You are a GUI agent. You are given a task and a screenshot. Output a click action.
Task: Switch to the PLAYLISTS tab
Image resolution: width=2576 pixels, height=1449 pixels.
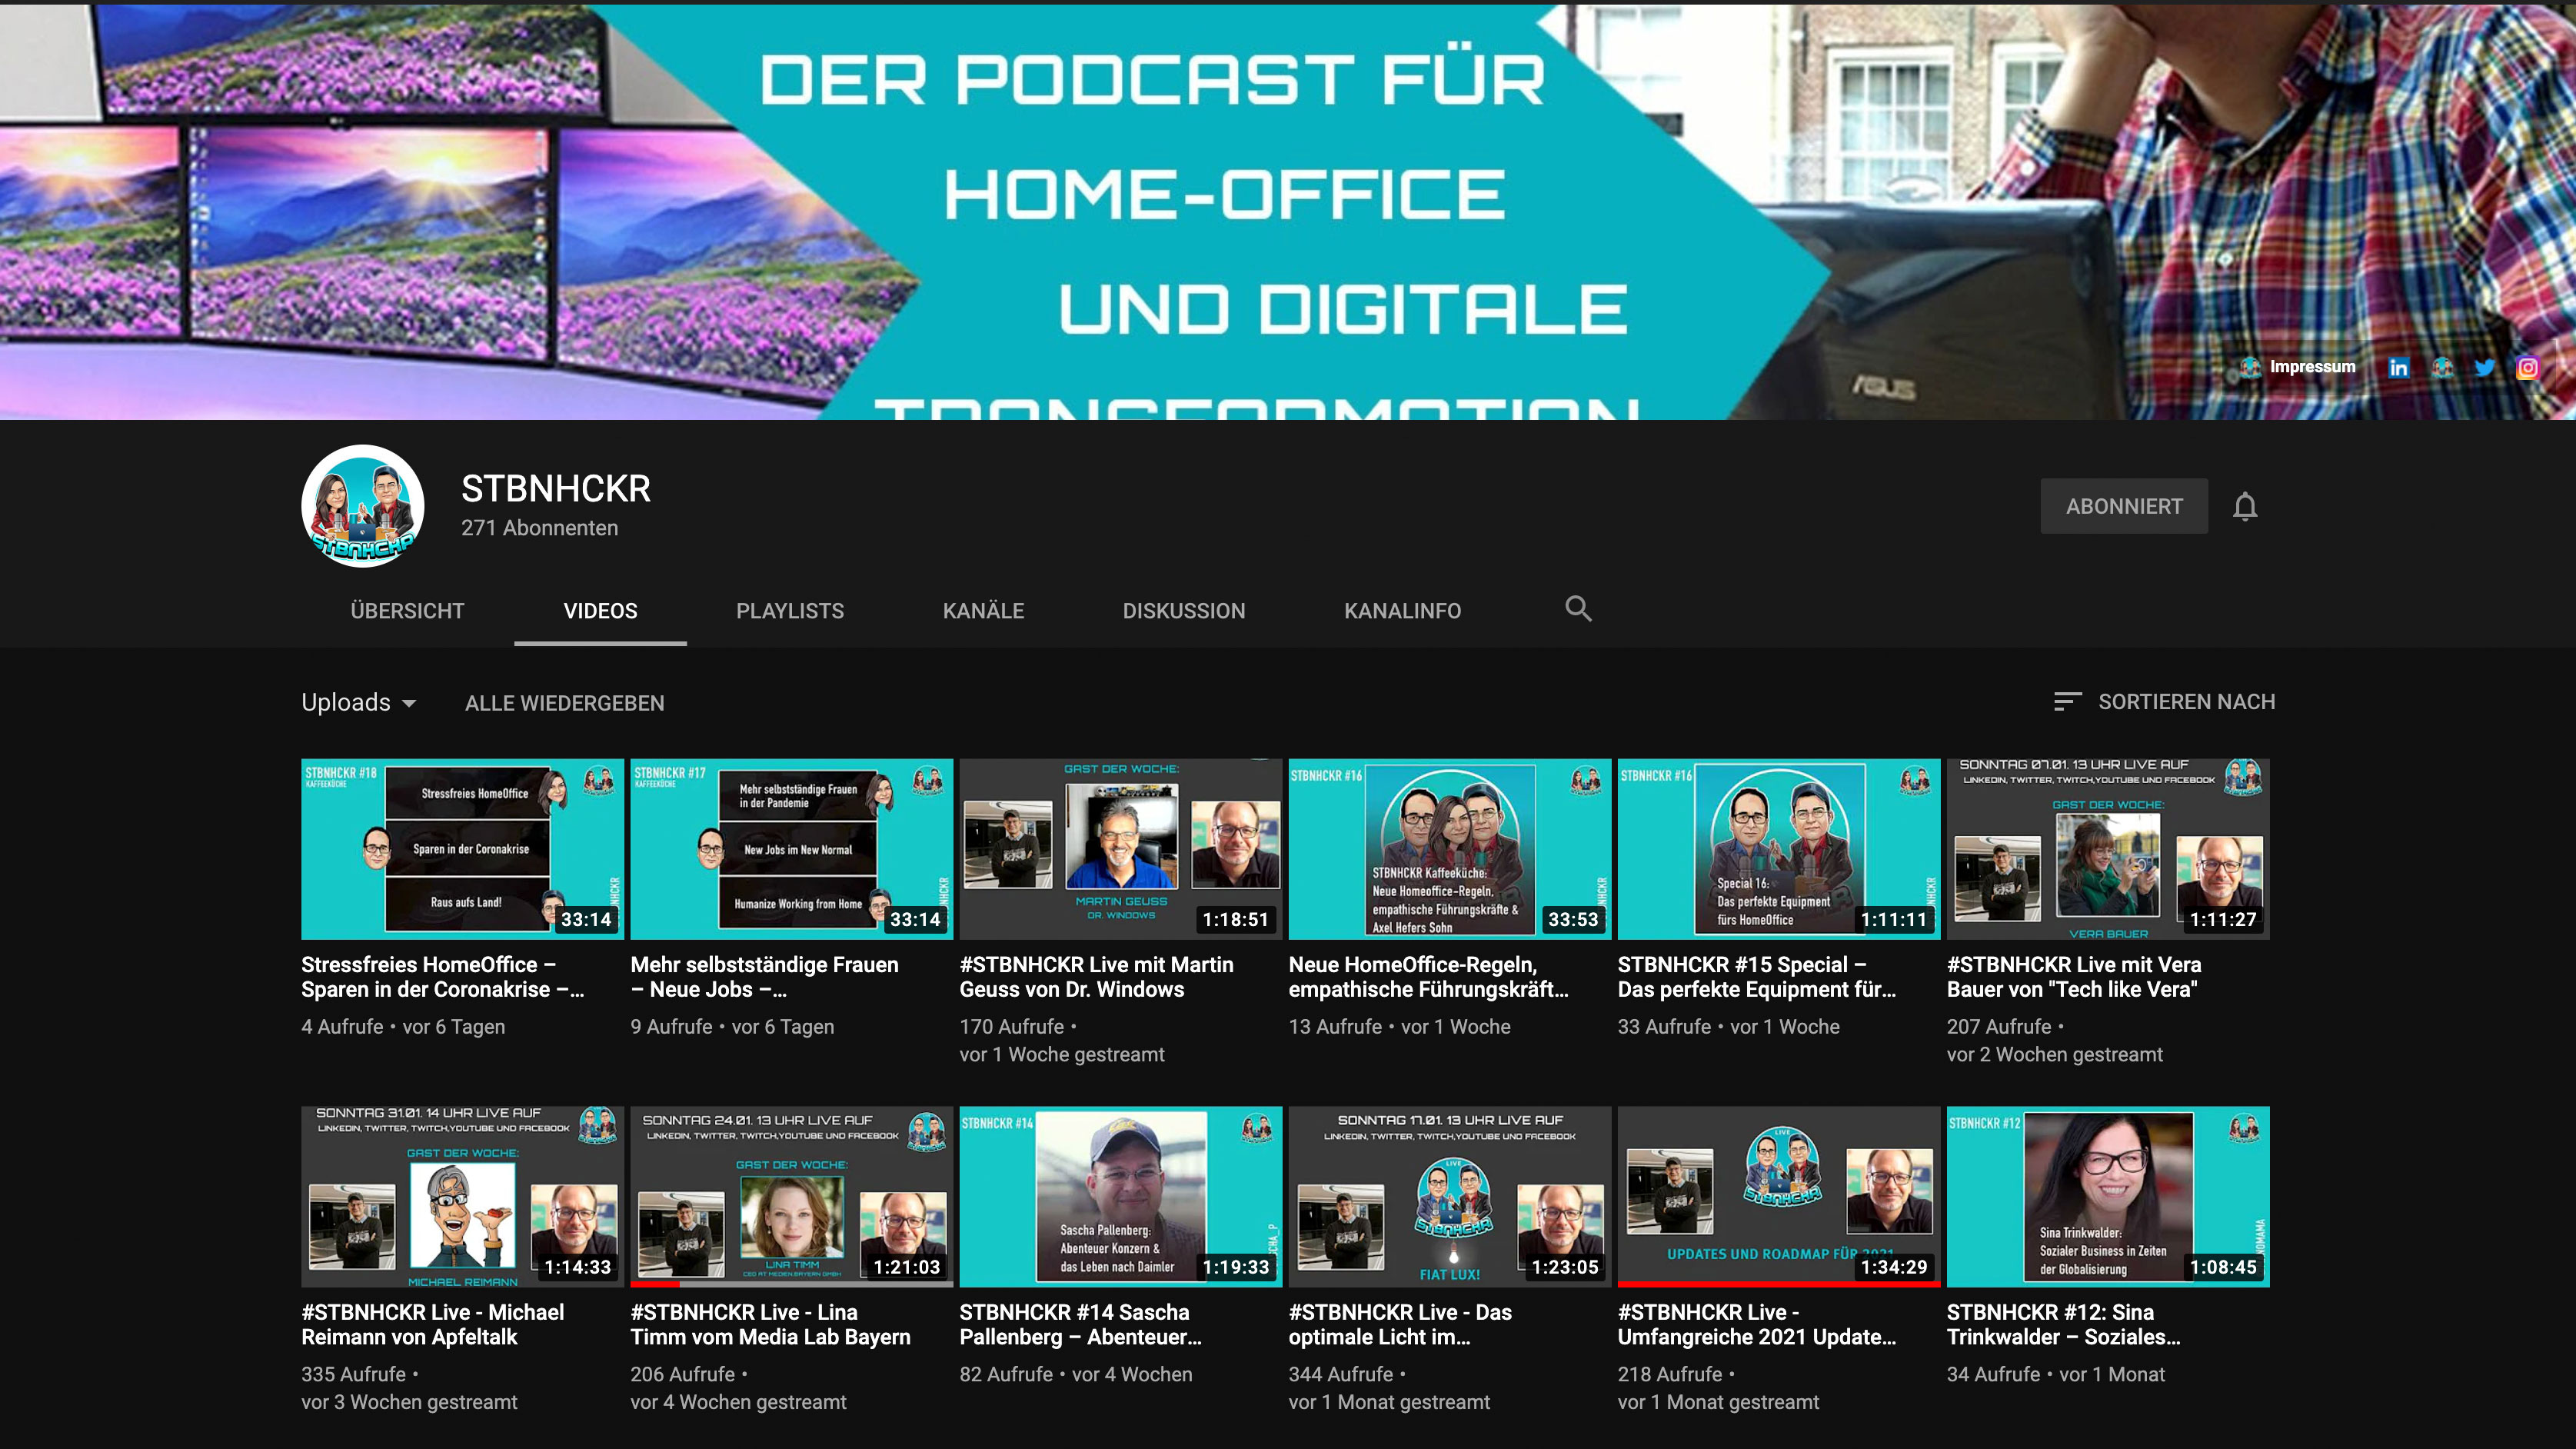(x=790, y=611)
